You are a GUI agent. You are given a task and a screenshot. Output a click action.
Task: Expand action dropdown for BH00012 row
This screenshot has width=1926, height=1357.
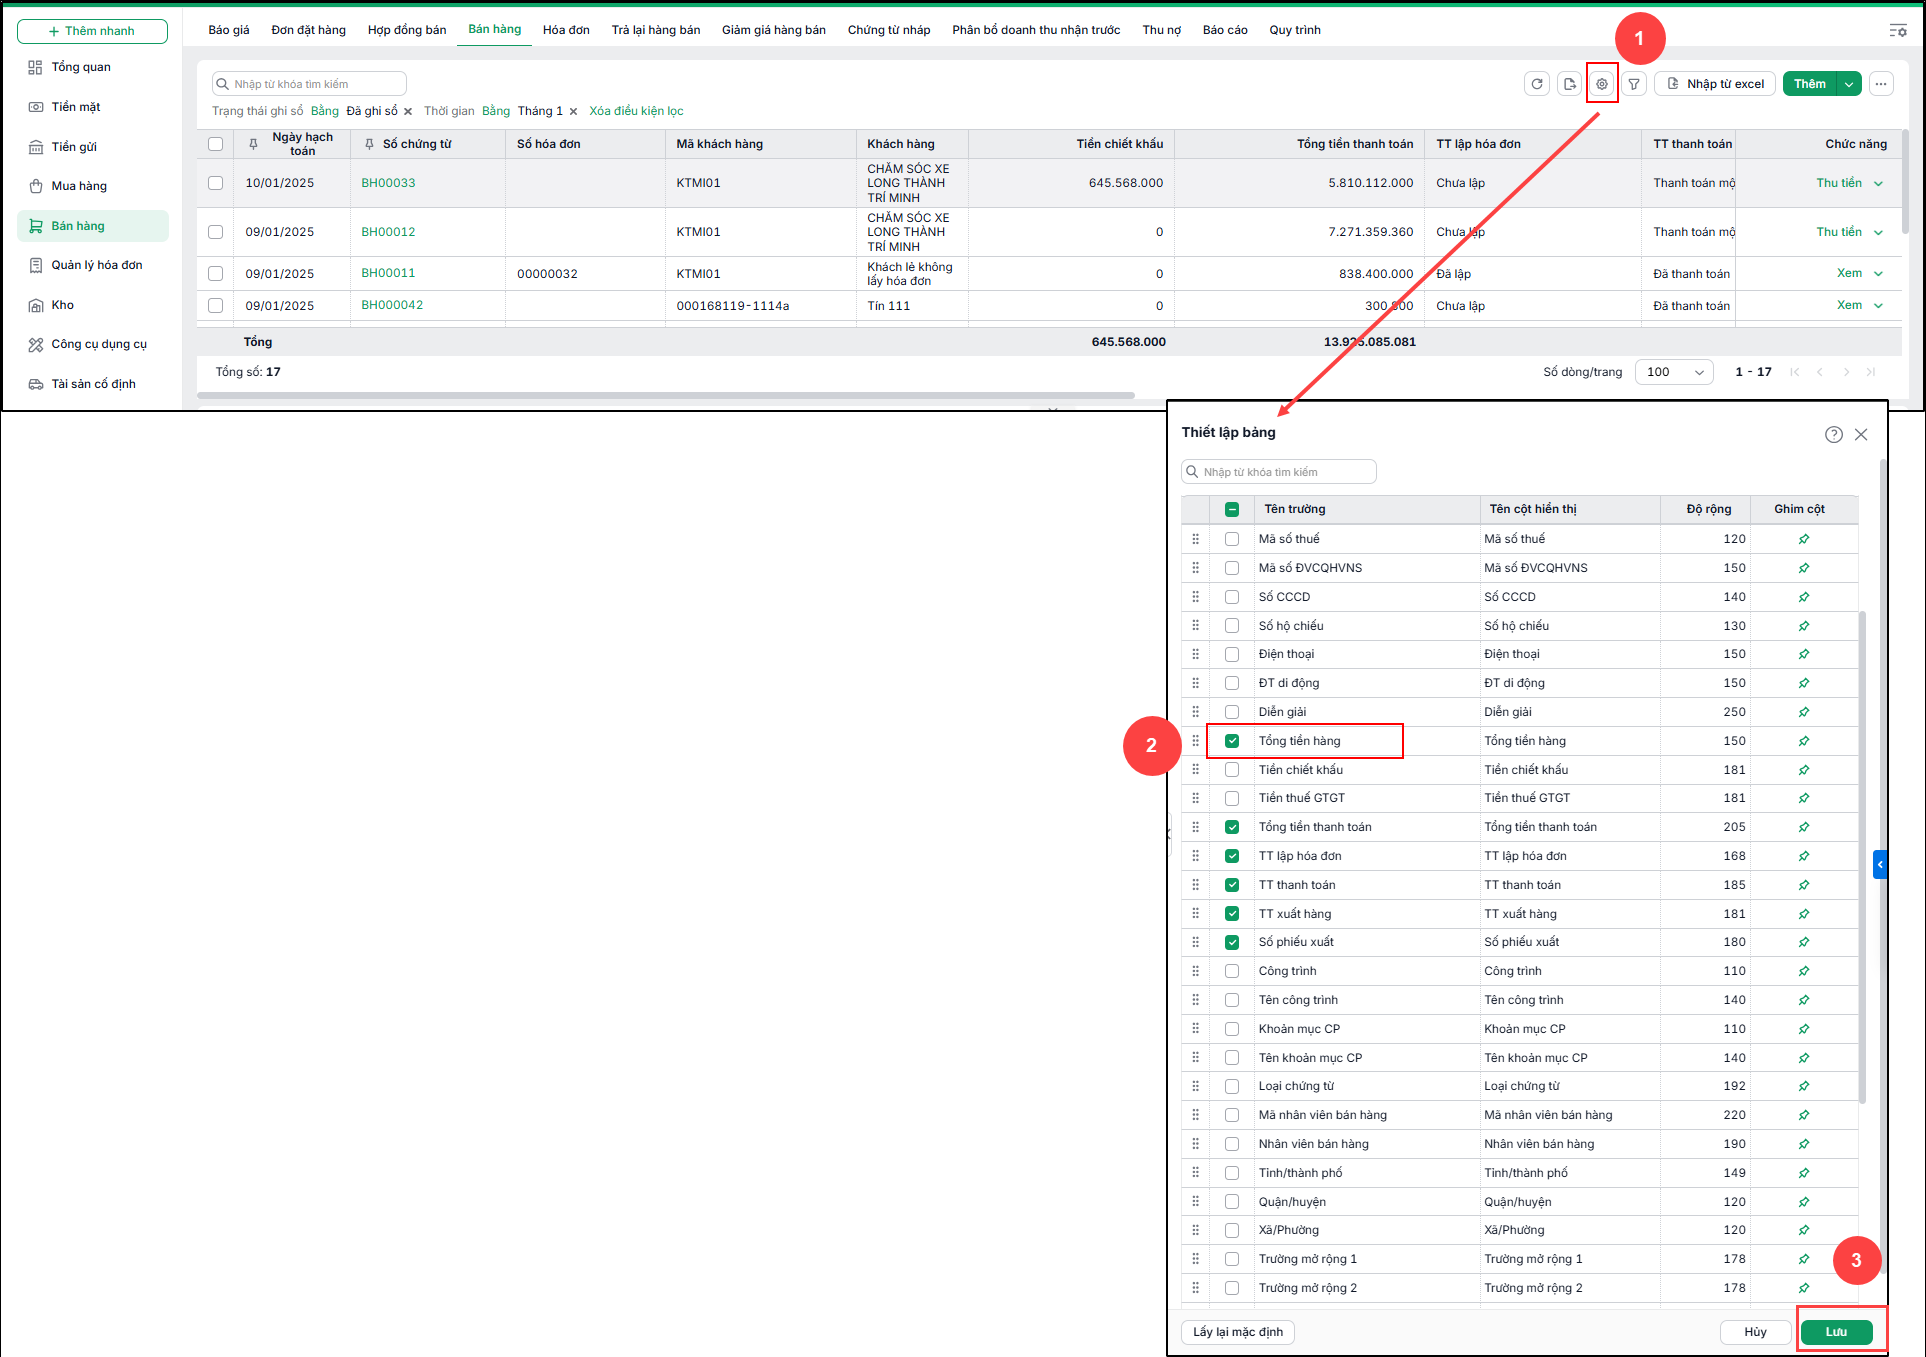[x=1878, y=232]
